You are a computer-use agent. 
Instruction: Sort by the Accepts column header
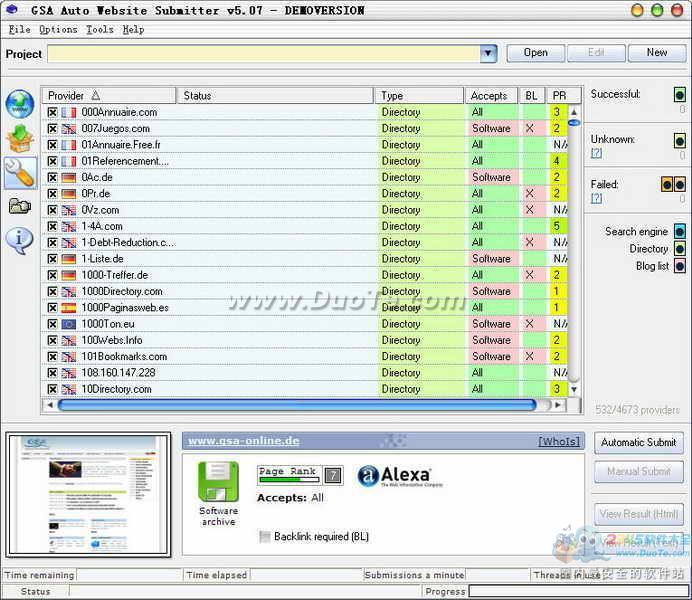click(x=491, y=96)
